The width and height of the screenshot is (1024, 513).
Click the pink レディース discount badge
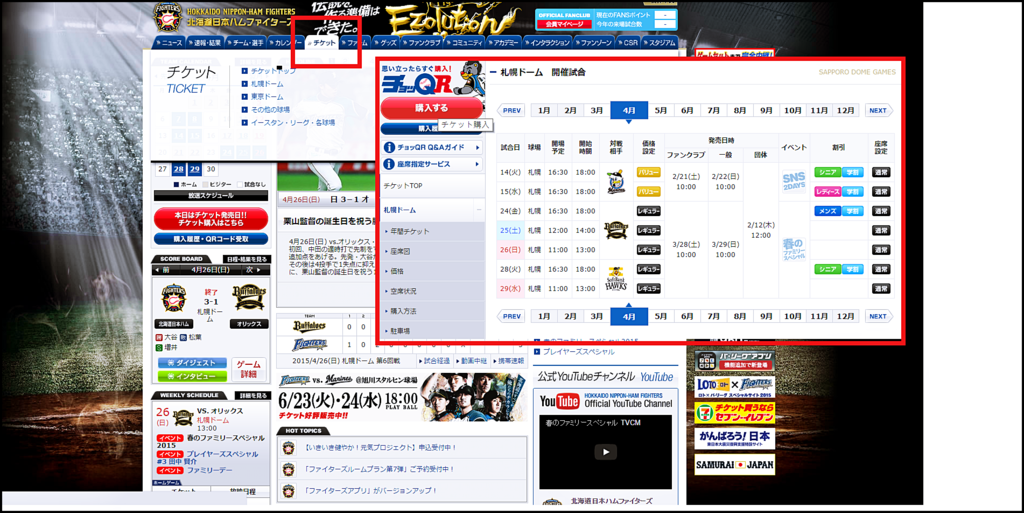click(x=827, y=192)
